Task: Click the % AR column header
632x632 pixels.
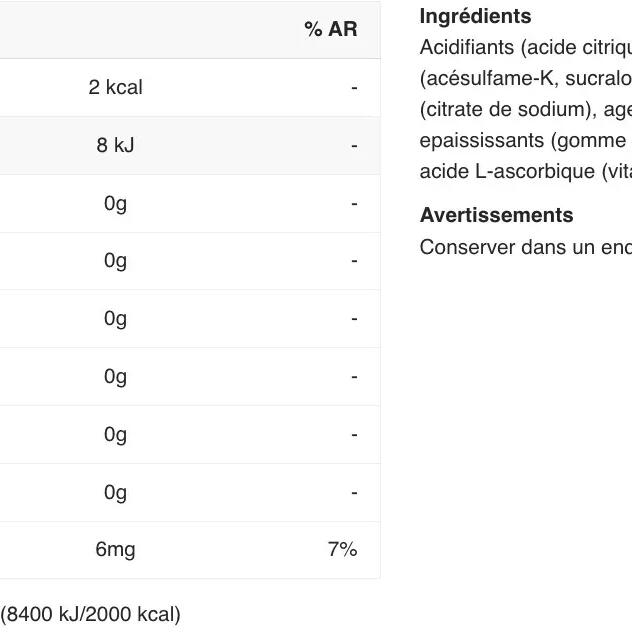Action: [x=330, y=30]
